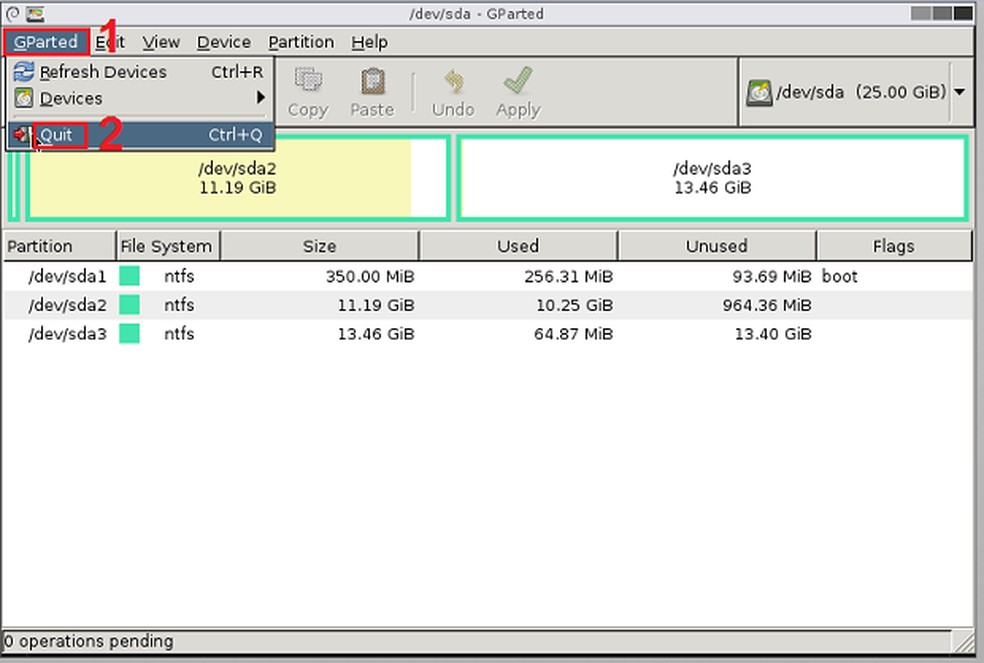The width and height of the screenshot is (984, 663).
Task: Click the Undo toolbar icon
Action: 454,81
